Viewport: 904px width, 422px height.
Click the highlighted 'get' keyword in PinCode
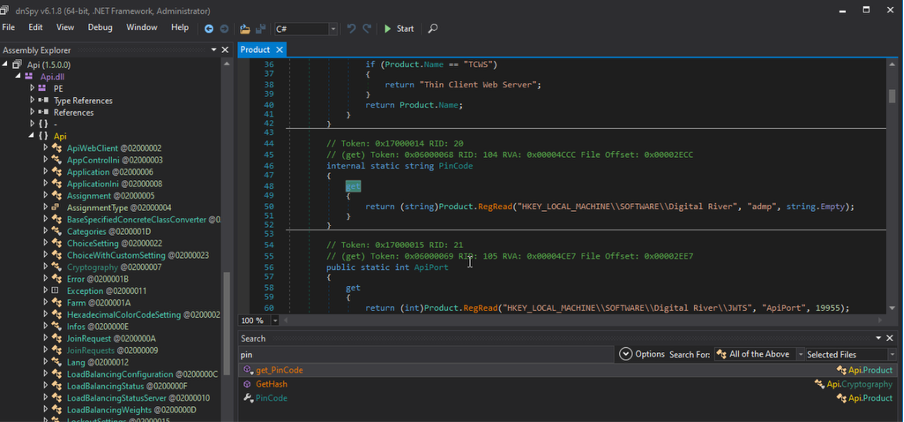[353, 186]
